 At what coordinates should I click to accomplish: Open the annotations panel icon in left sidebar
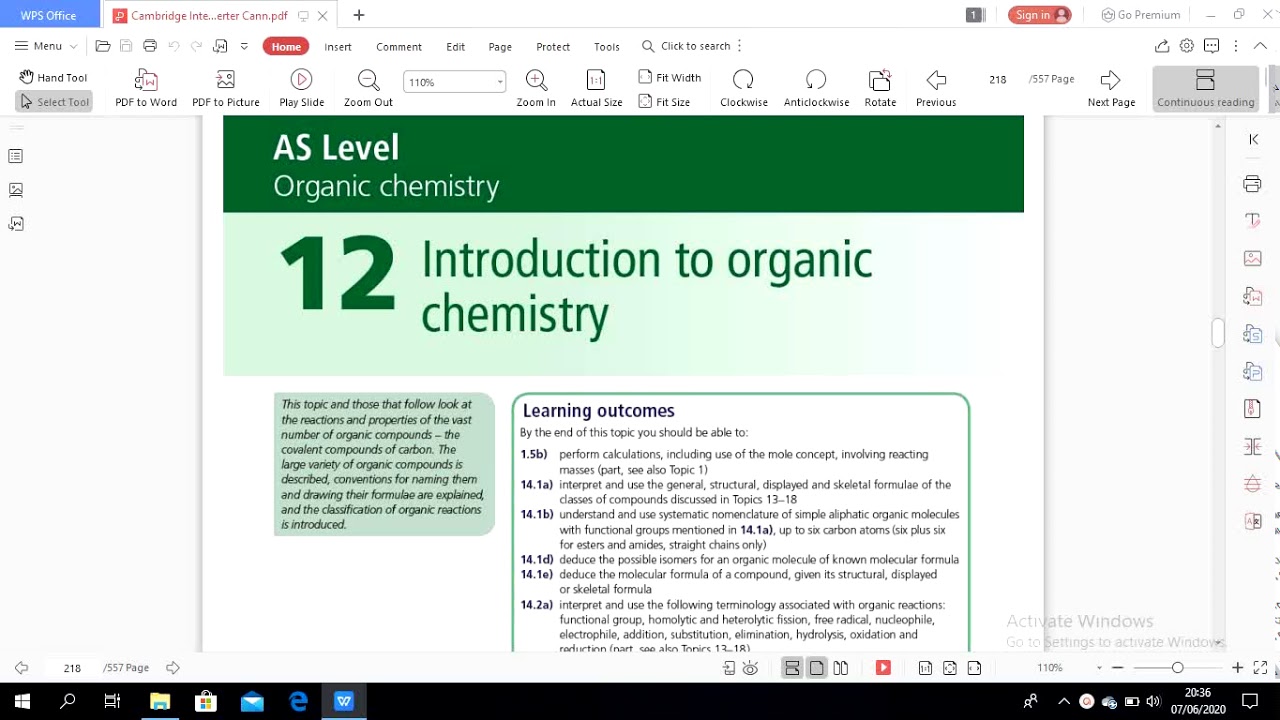tap(15, 224)
